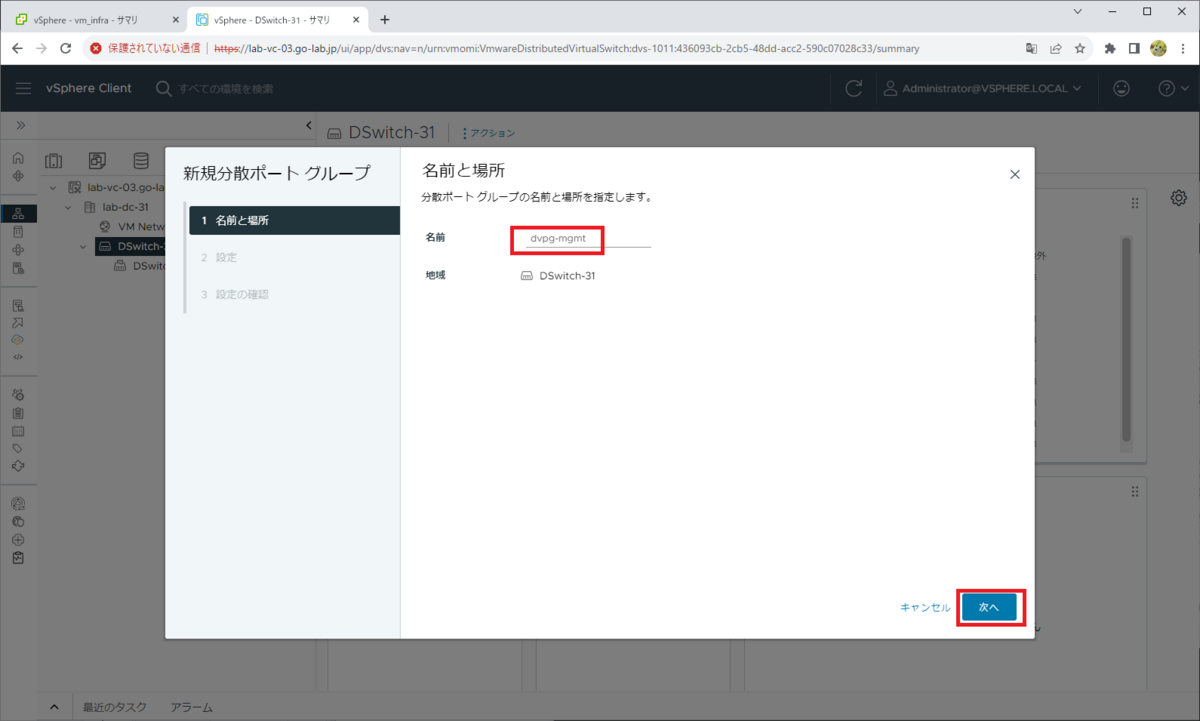Screen dimensions: 1200x721
Task: Click 次へ to proceed
Action: (x=989, y=607)
